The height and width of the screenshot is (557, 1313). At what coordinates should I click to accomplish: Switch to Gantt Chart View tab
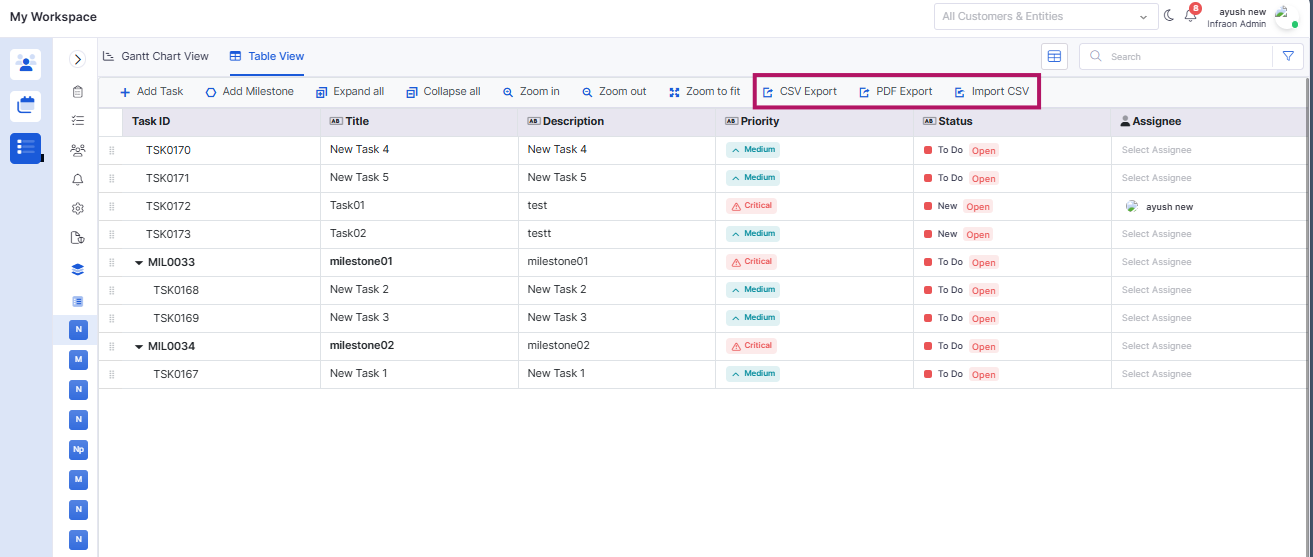[156, 57]
